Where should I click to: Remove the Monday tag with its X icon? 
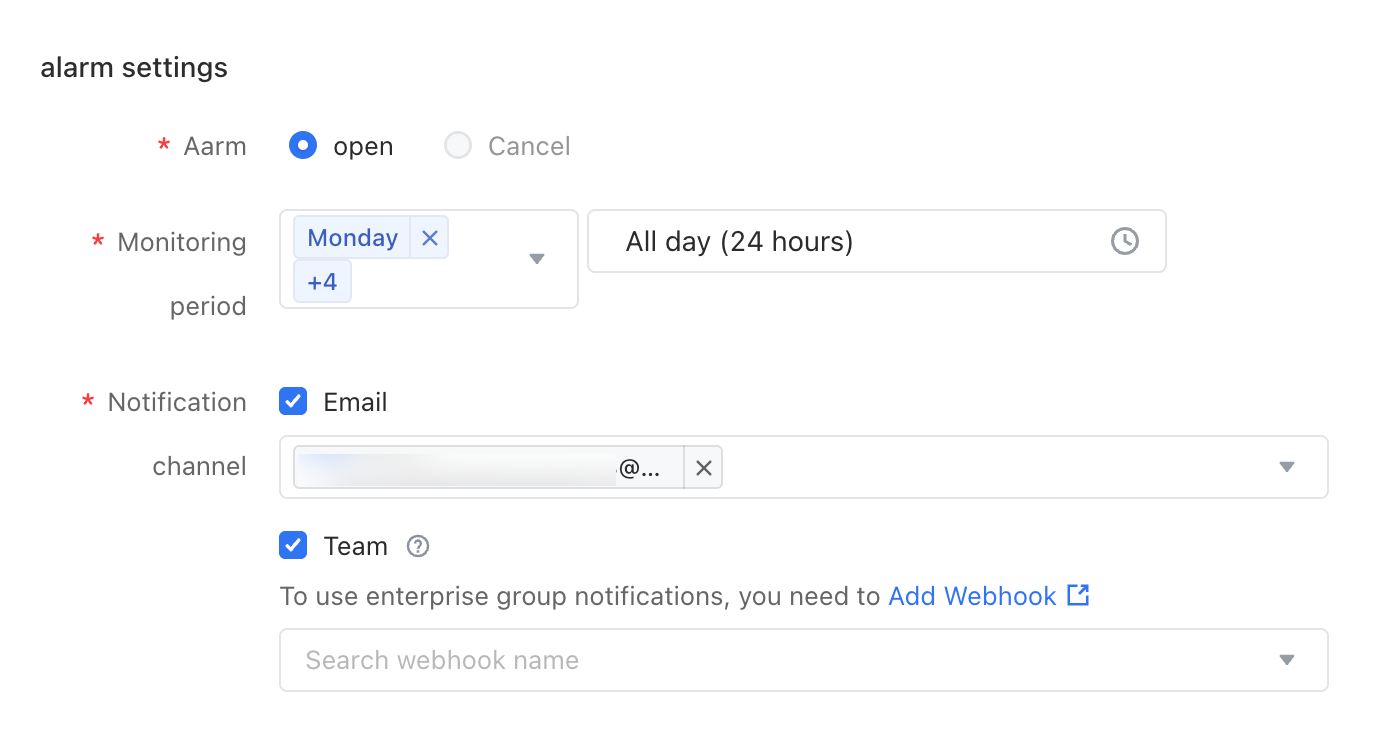point(430,238)
